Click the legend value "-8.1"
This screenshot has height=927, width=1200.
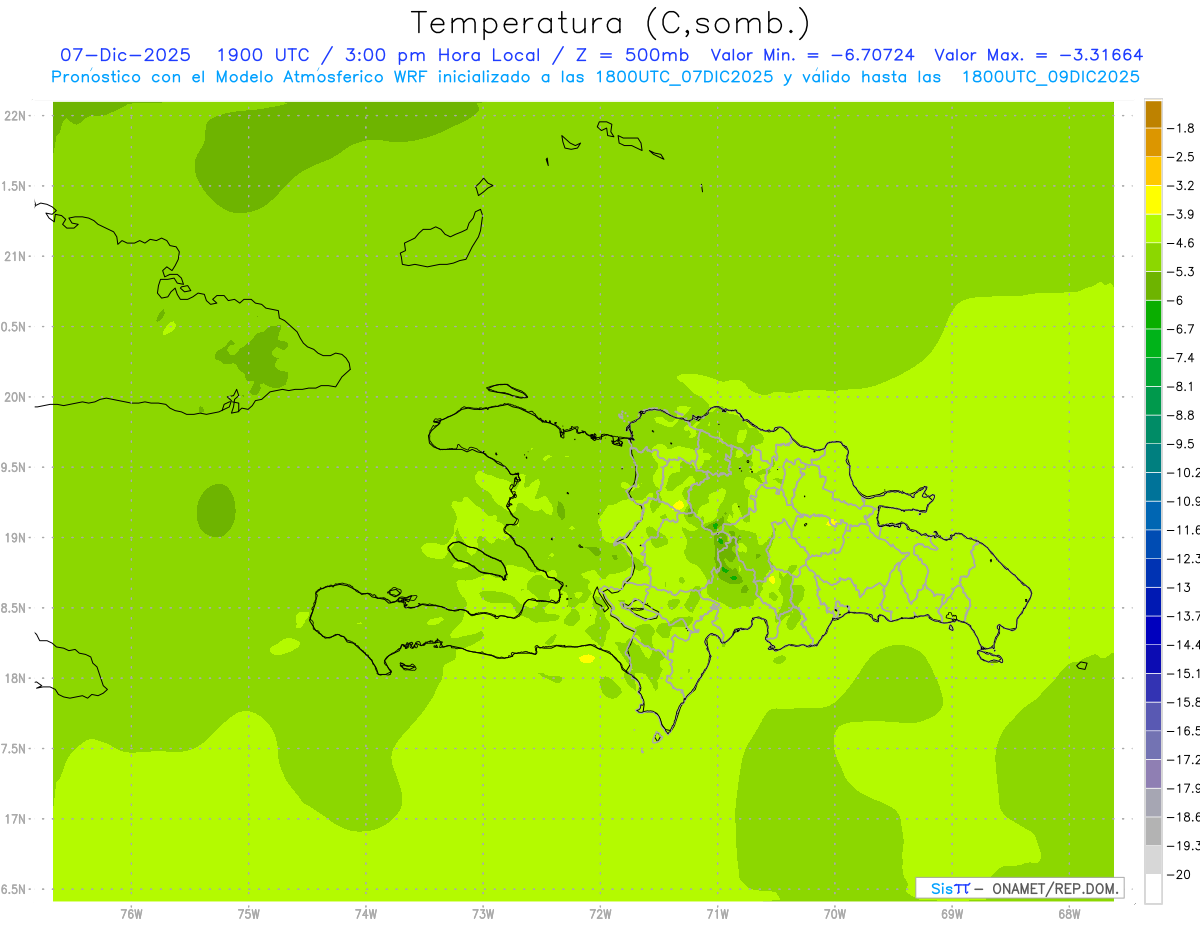(1182, 386)
